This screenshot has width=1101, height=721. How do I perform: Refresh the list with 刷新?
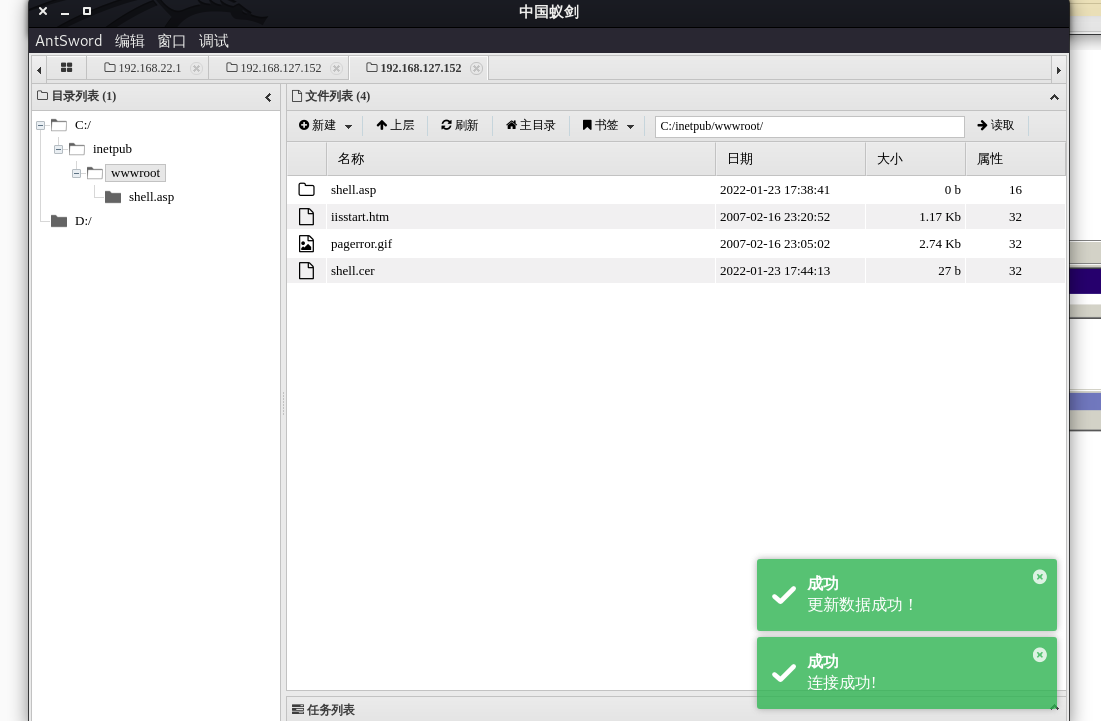459,126
